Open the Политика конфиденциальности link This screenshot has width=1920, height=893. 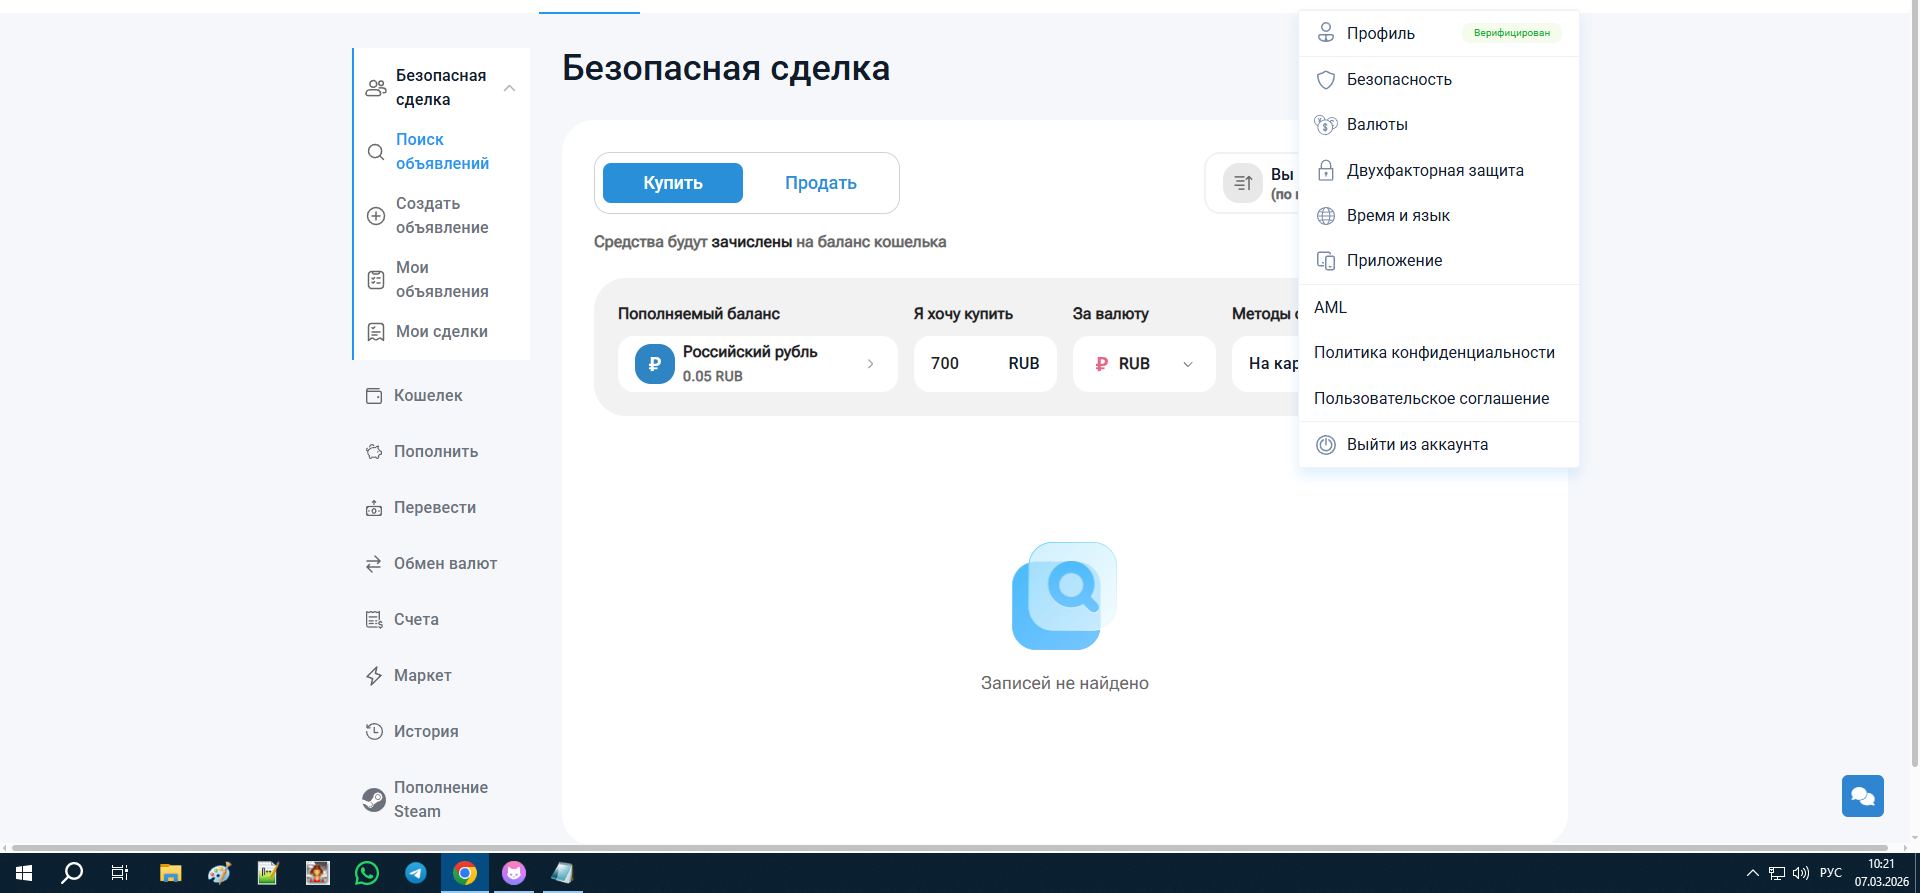point(1434,353)
